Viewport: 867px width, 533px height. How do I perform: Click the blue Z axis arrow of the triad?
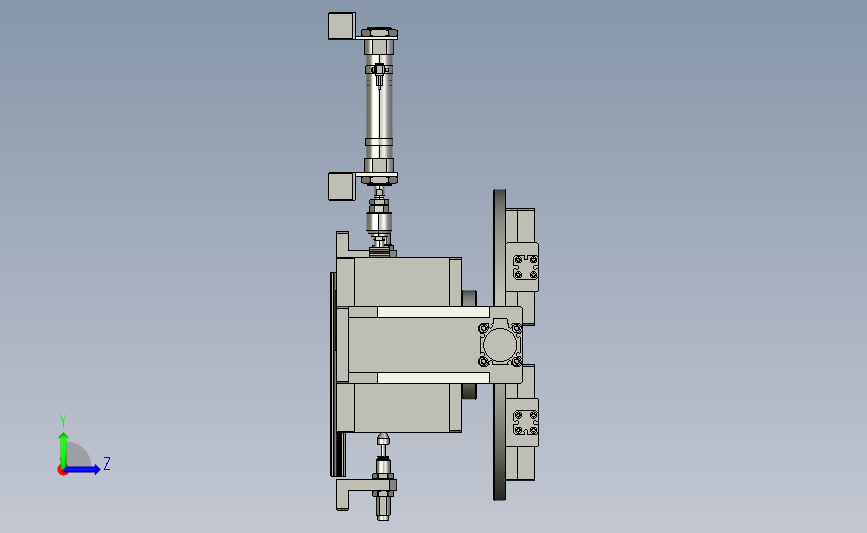[83, 470]
